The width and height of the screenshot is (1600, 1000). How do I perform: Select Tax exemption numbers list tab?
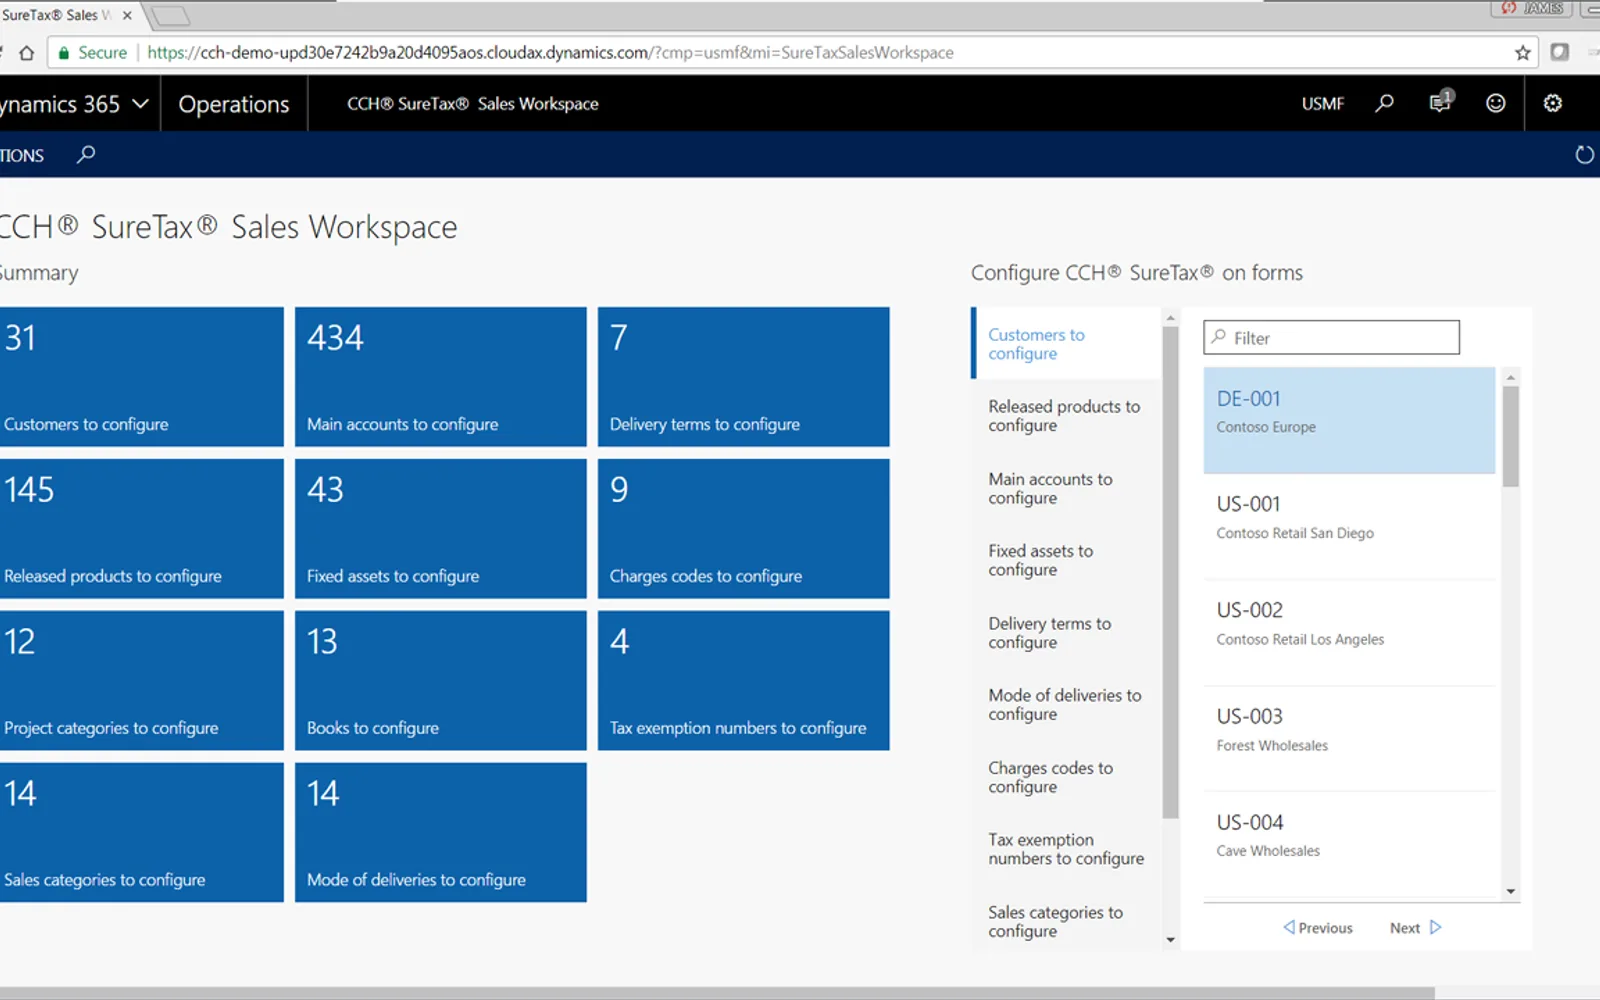(x=1066, y=849)
